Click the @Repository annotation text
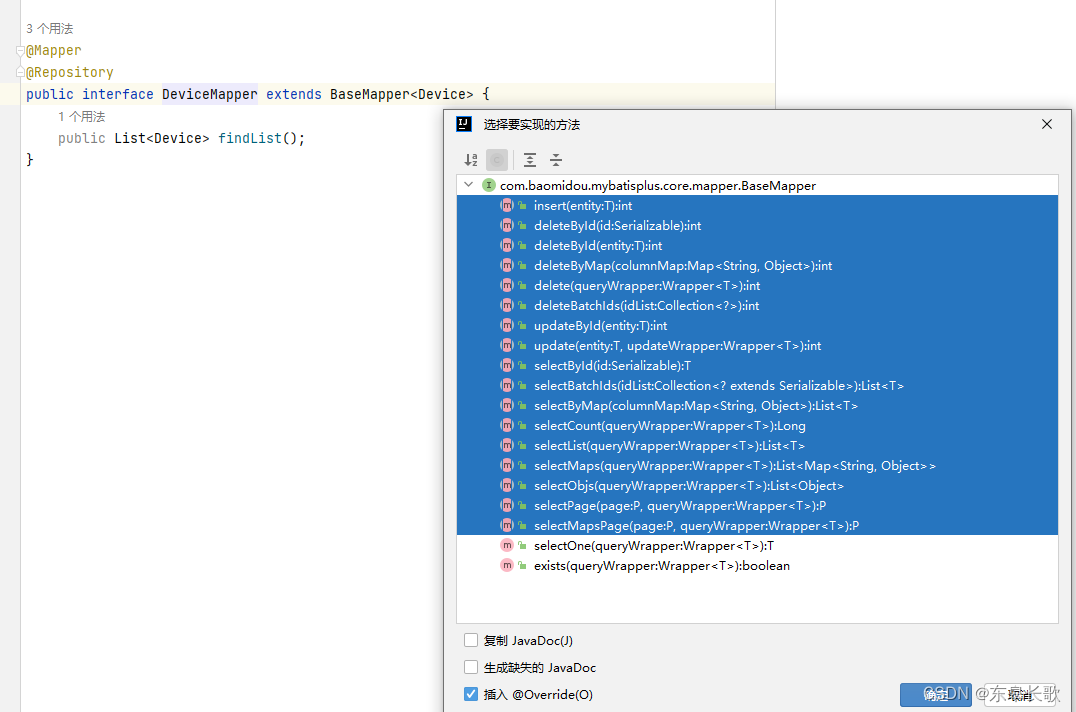1076x712 pixels. (70, 72)
